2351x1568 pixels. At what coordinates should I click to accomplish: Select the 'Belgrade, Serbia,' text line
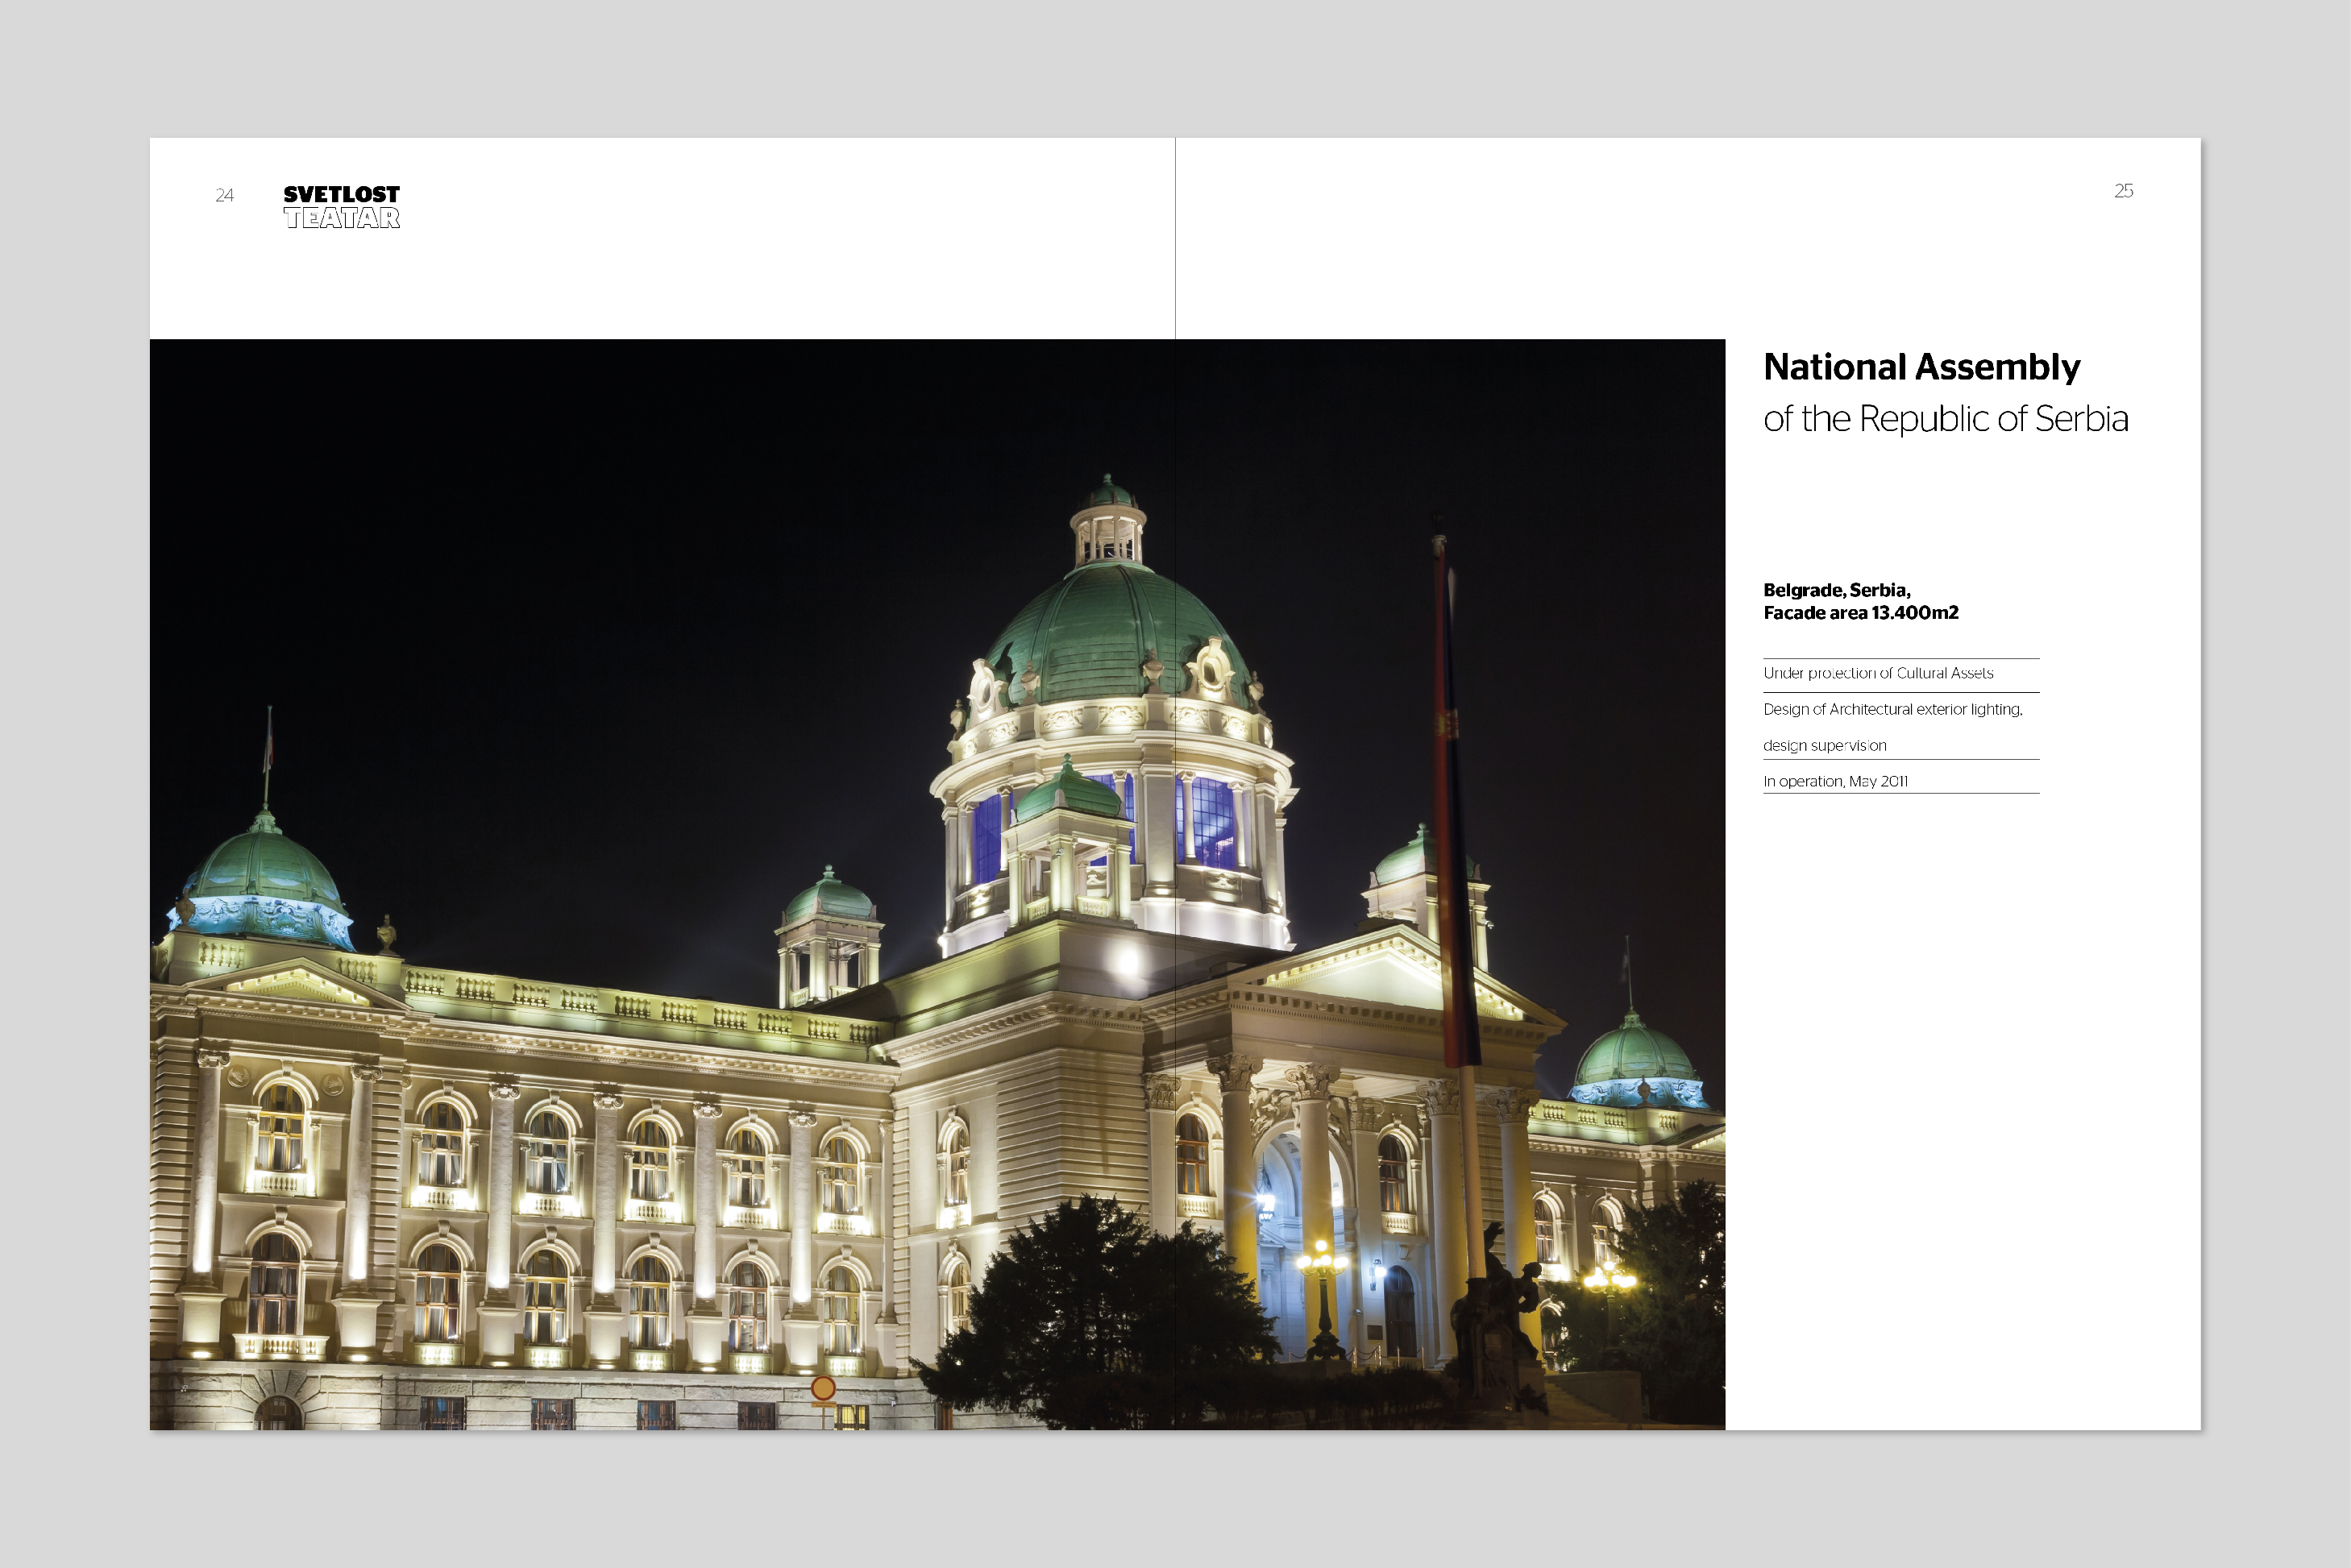(1836, 590)
